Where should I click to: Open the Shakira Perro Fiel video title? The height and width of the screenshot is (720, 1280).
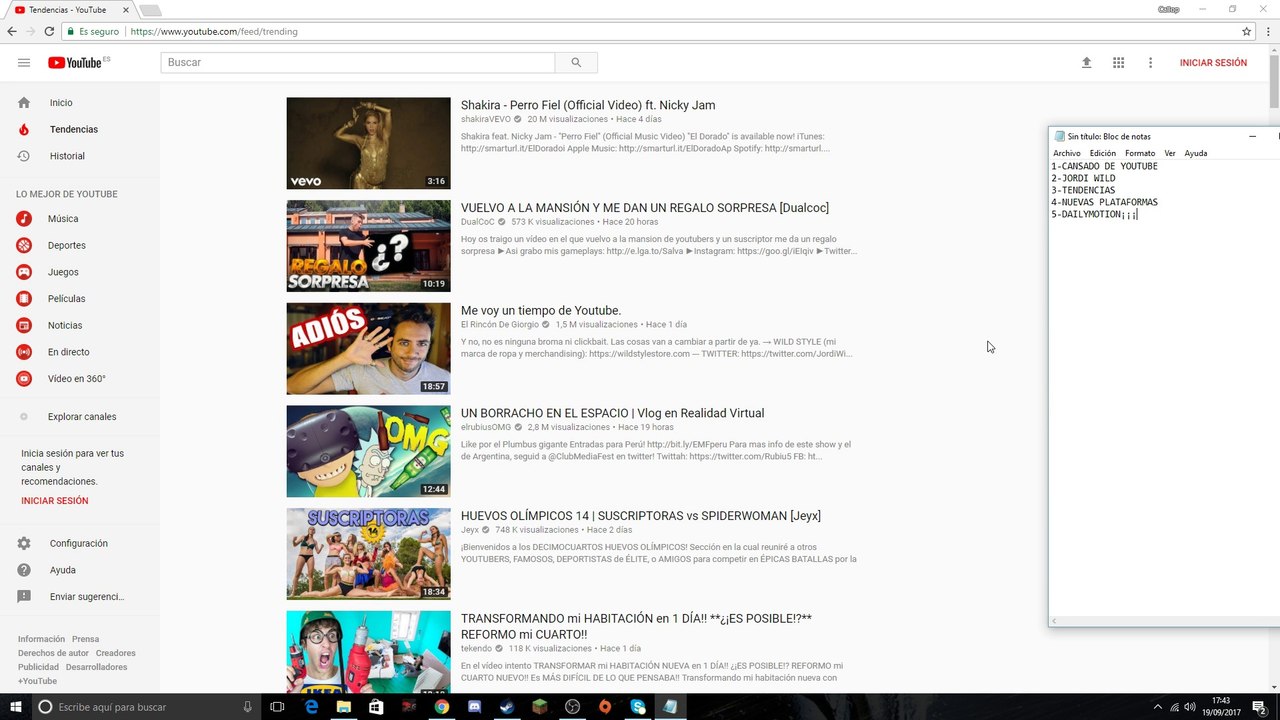pyautogui.click(x=588, y=105)
